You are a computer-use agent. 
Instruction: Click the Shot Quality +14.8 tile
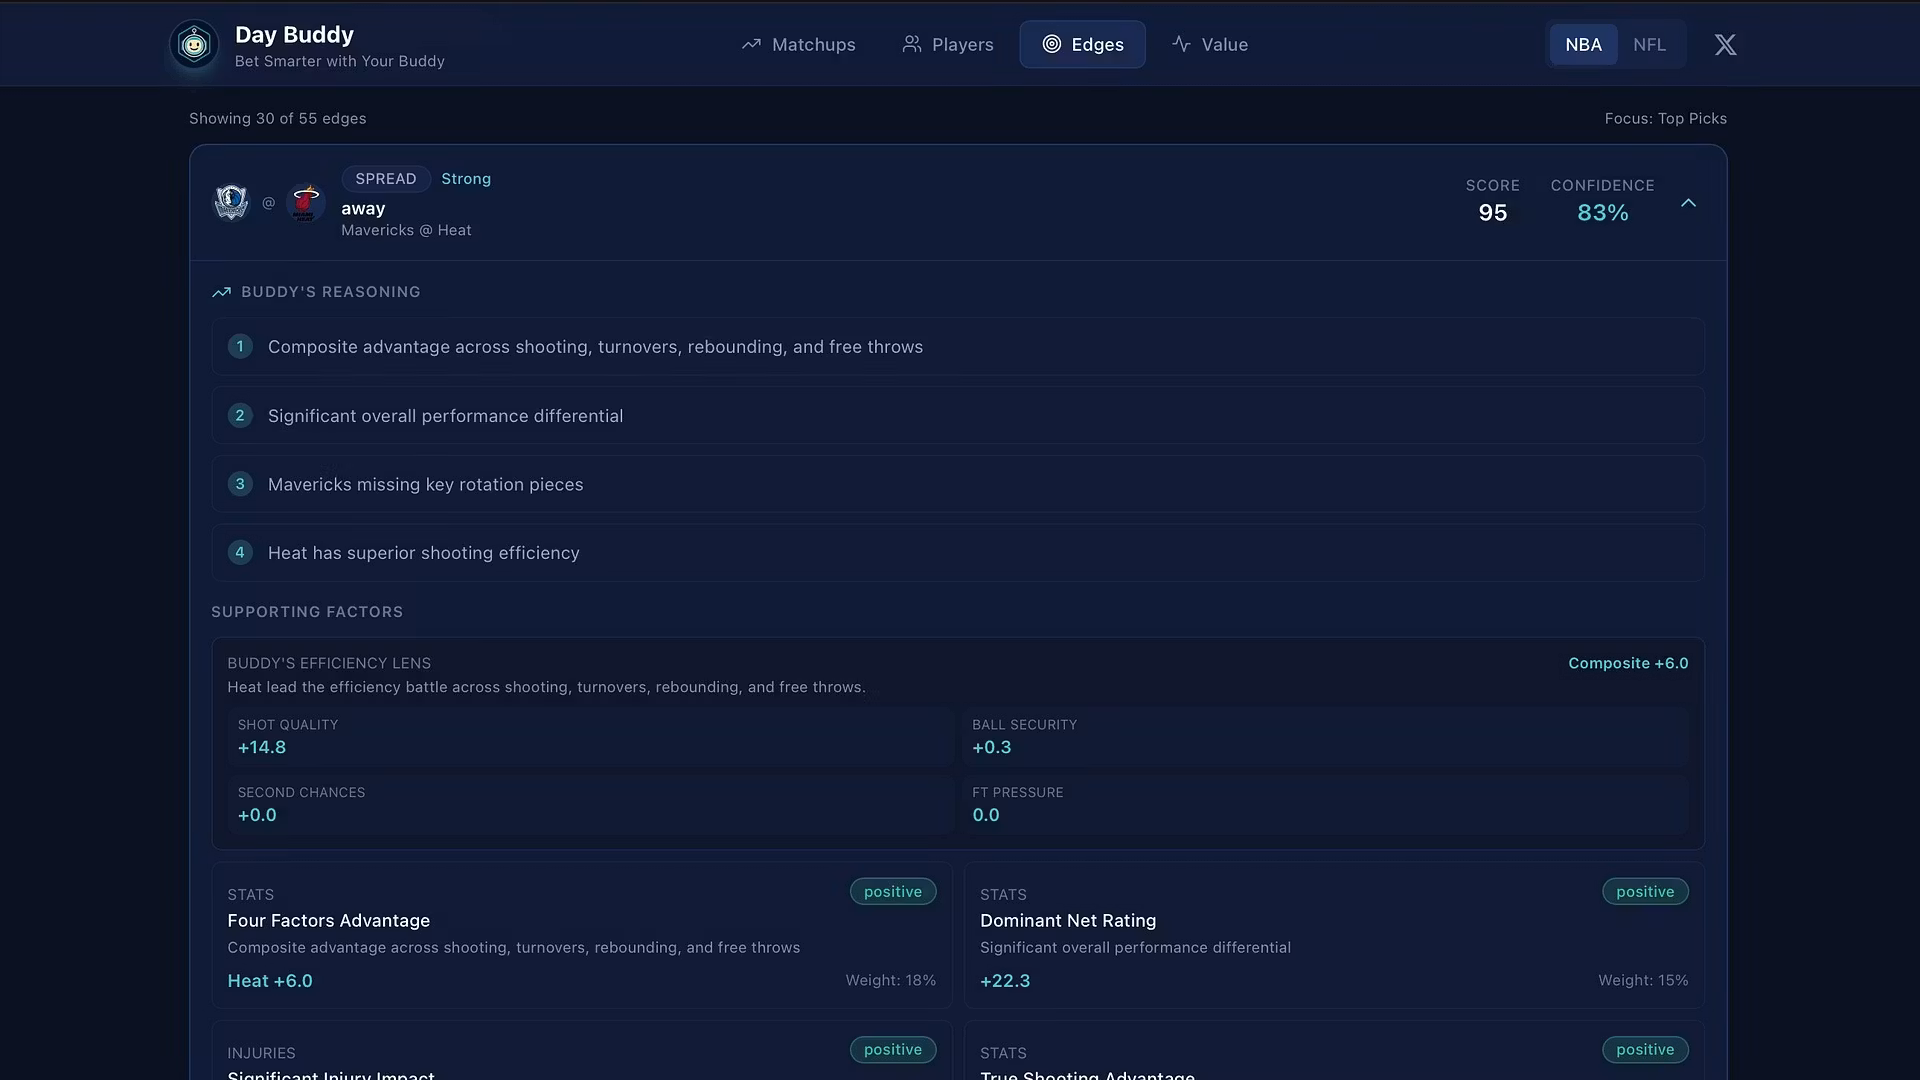click(589, 737)
